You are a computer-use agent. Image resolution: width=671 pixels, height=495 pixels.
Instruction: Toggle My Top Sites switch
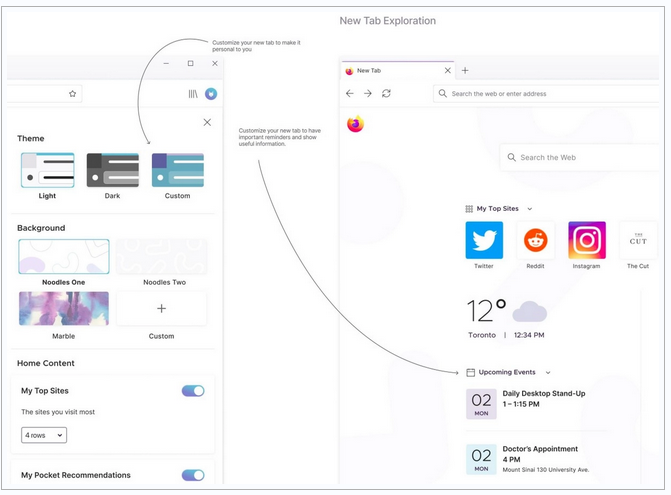point(193,391)
